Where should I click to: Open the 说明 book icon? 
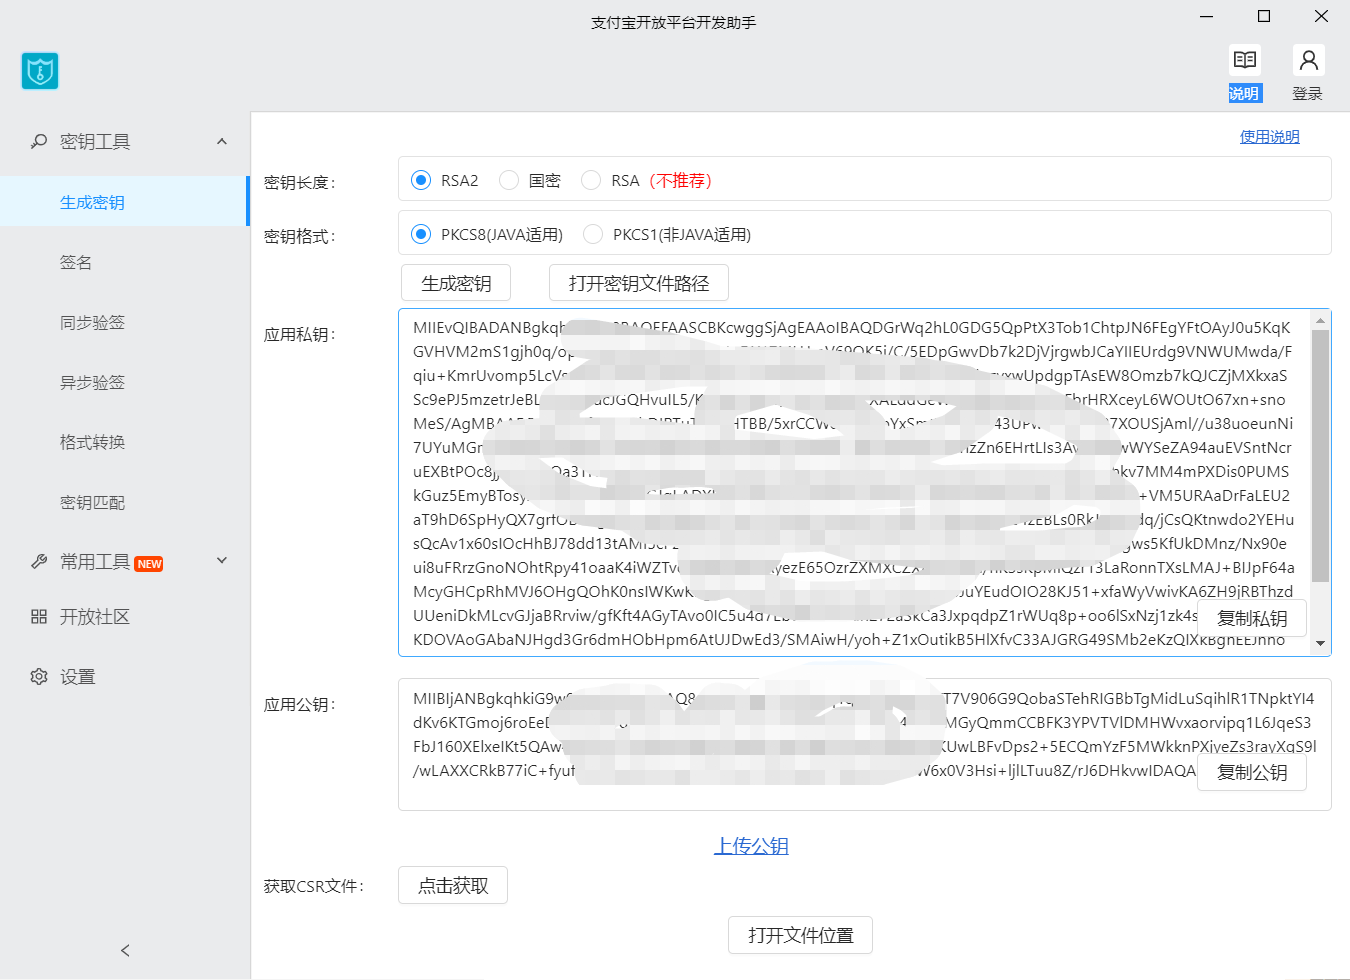click(x=1245, y=60)
